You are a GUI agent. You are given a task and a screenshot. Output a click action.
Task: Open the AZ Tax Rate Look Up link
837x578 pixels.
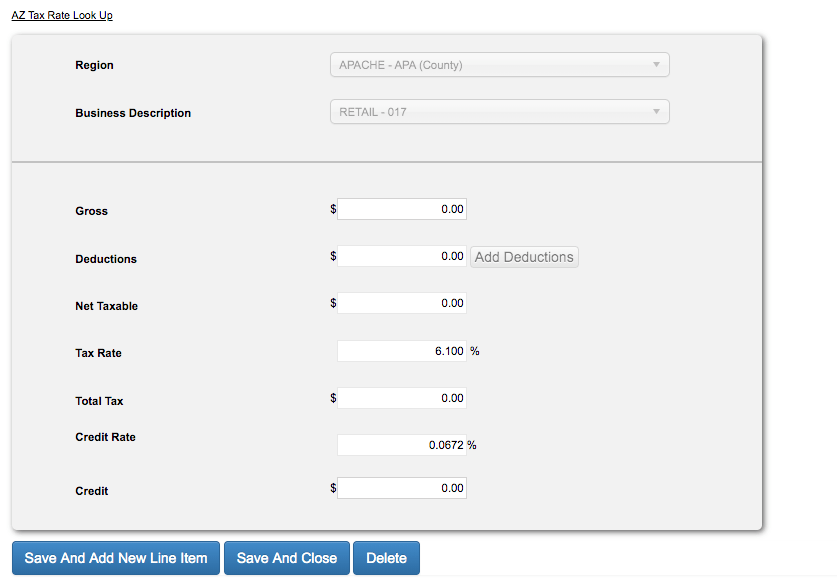point(62,15)
